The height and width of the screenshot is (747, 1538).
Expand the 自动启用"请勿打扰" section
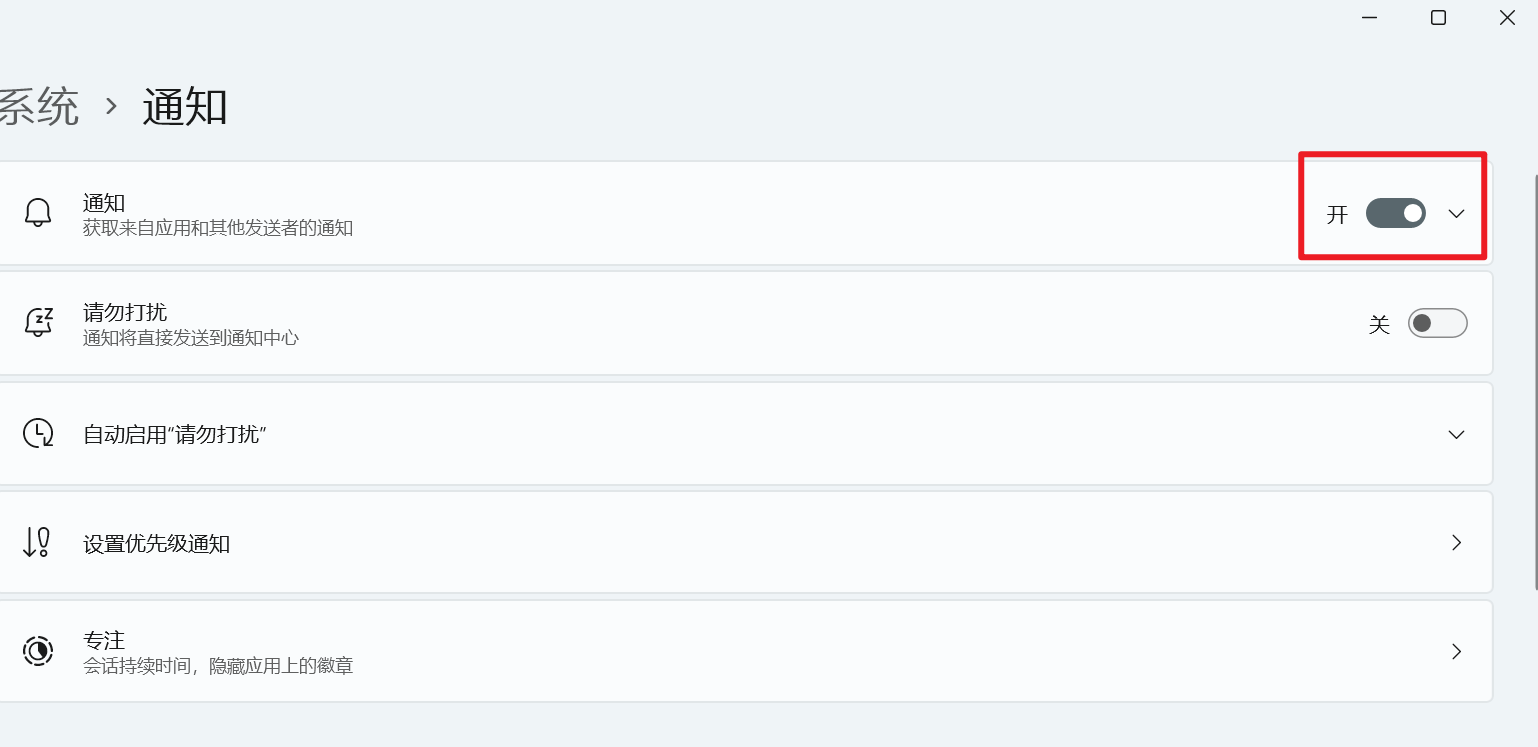pyautogui.click(x=1456, y=434)
